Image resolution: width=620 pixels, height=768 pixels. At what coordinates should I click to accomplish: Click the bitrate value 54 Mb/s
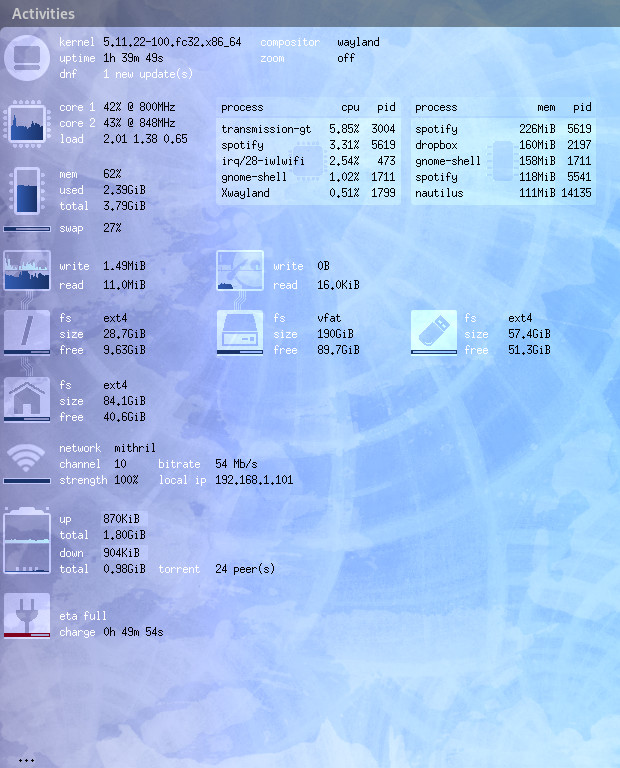coord(236,464)
